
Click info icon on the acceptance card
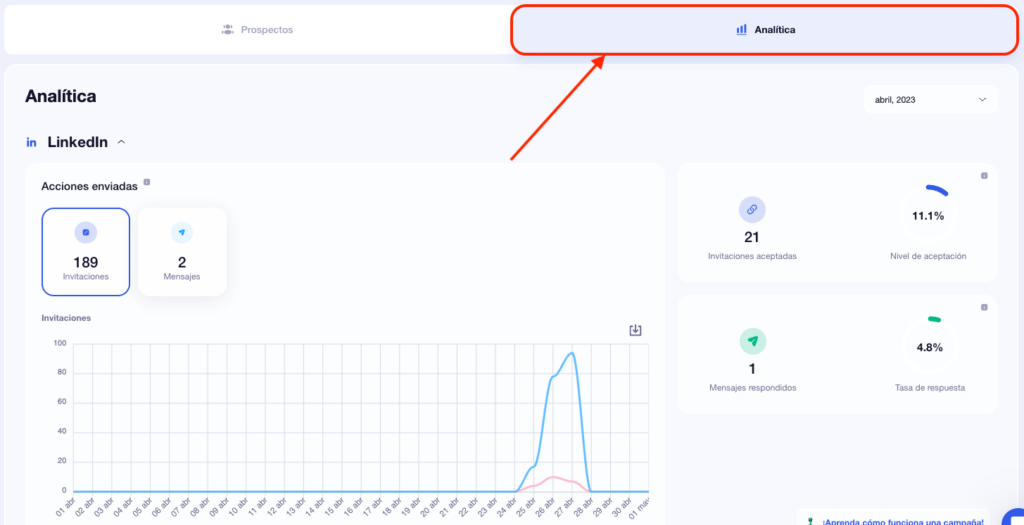984,176
